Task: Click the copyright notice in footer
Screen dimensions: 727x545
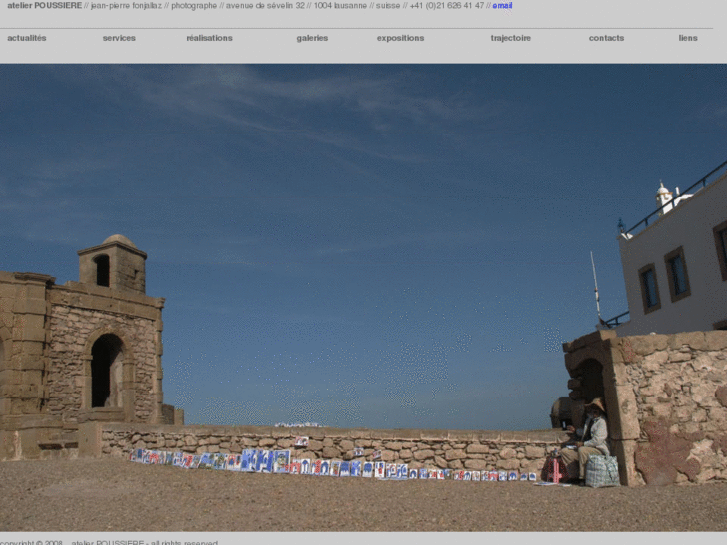Action: tap(110, 542)
